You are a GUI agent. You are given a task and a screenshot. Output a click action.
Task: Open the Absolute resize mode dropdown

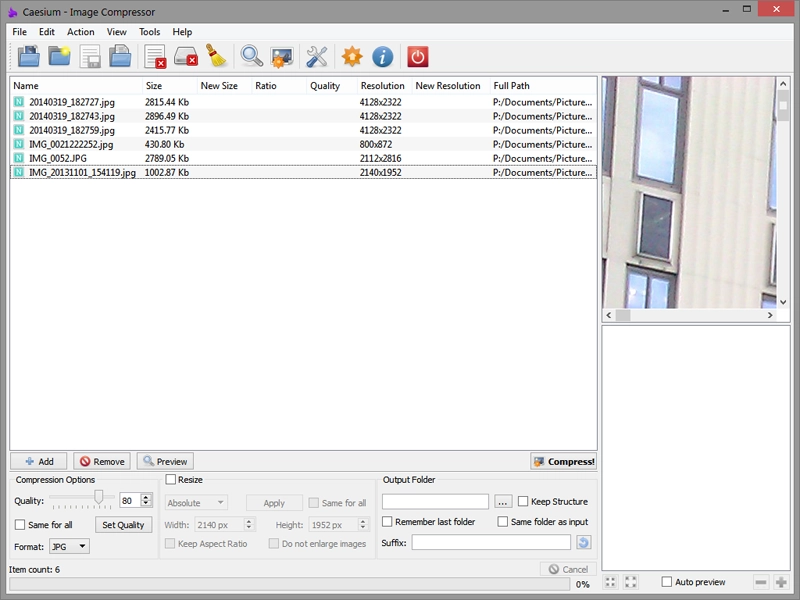coord(196,503)
